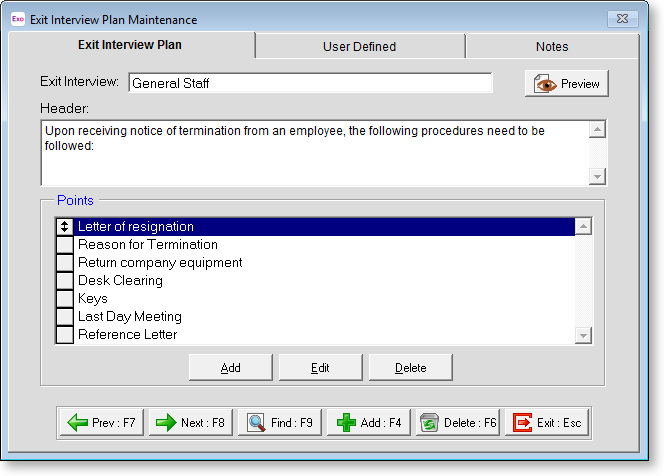This screenshot has width=664, height=476.
Task: Open Find with the magnifier icon
Action: 281,423
